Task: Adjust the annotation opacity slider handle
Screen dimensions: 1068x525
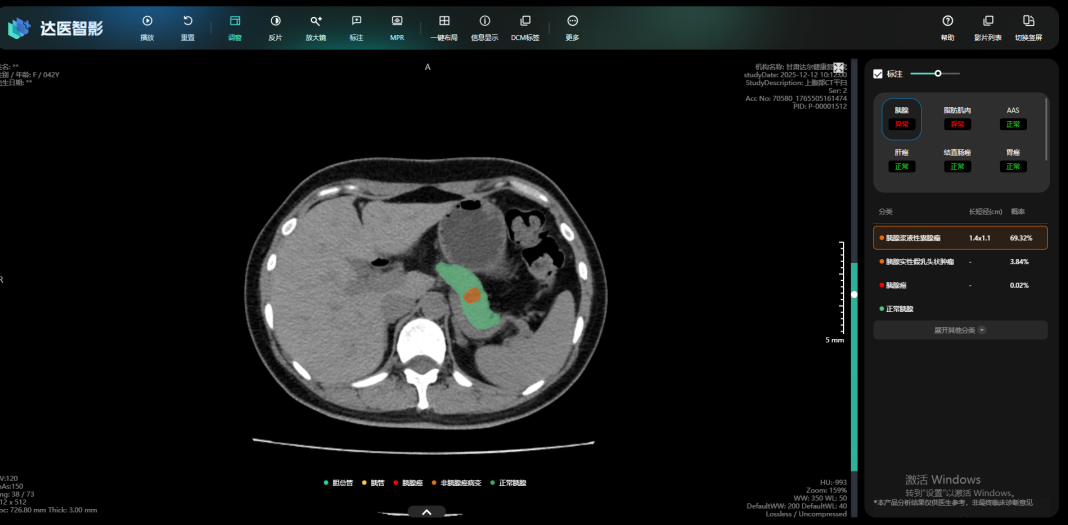Action: (x=938, y=73)
